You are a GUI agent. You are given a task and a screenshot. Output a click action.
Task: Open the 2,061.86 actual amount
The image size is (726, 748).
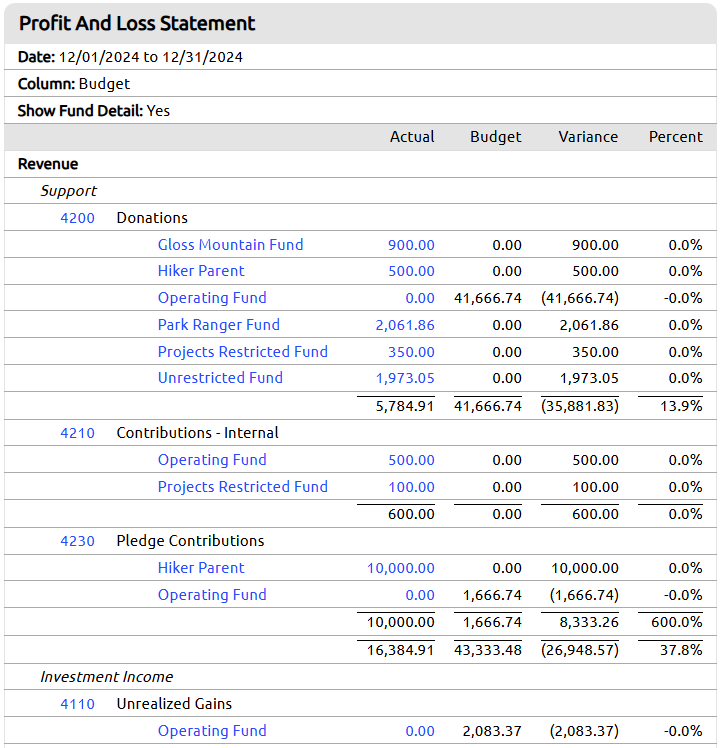[405, 325]
